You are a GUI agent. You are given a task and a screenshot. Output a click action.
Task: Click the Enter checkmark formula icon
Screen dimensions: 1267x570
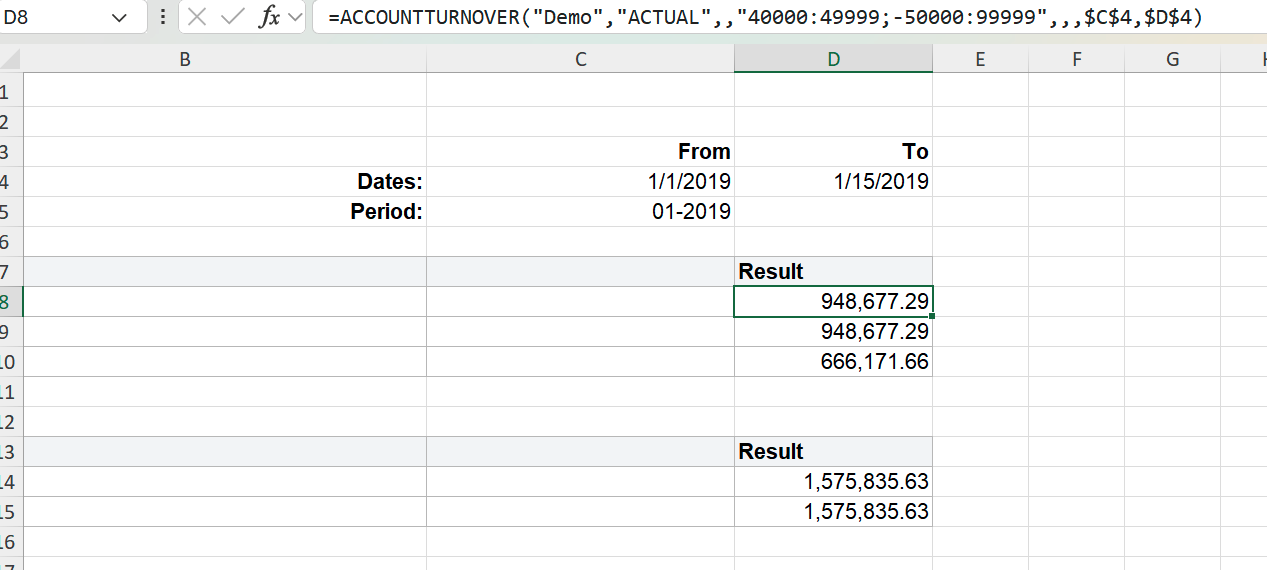click(232, 17)
